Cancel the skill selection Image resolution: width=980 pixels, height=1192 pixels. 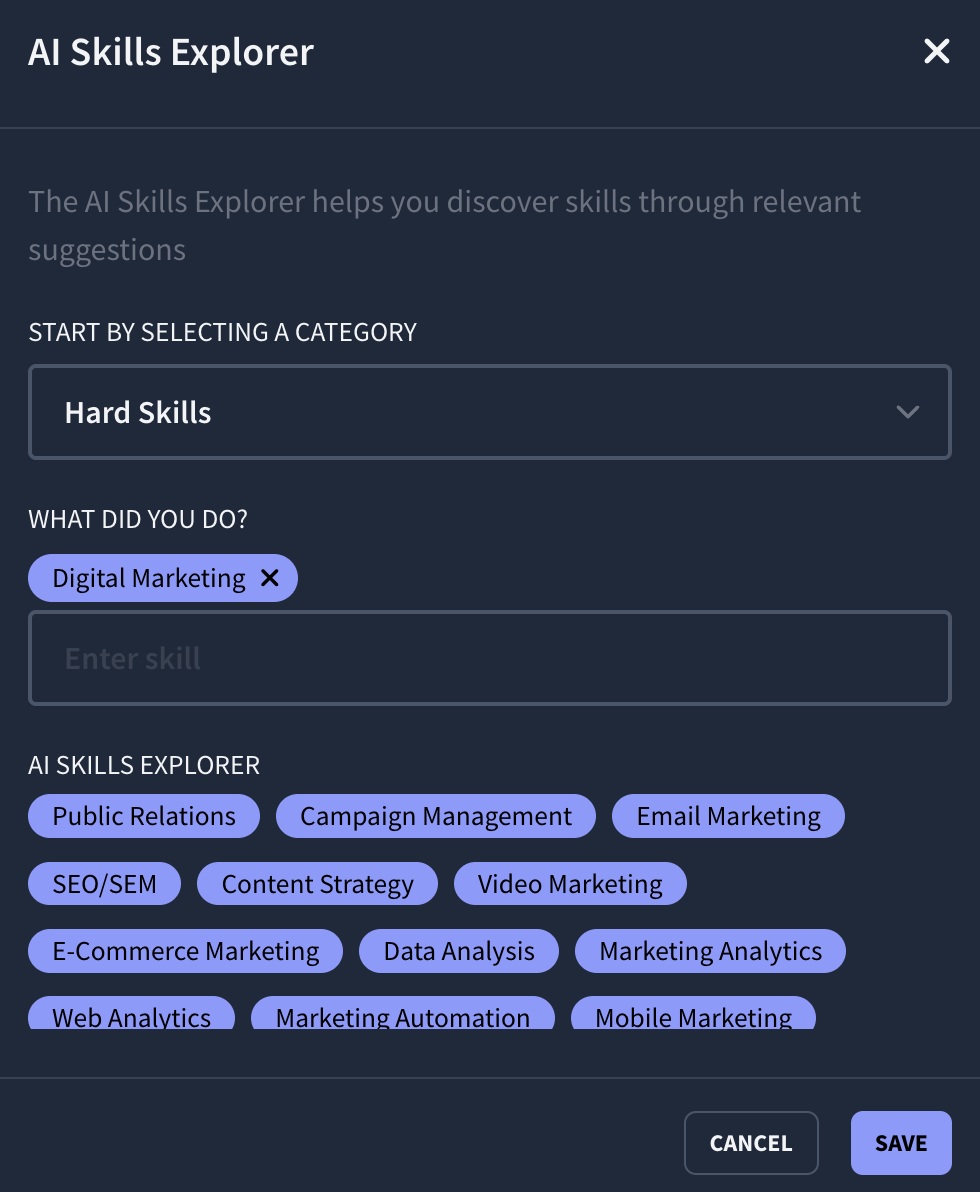pyautogui.click(x=751, y=1142)
